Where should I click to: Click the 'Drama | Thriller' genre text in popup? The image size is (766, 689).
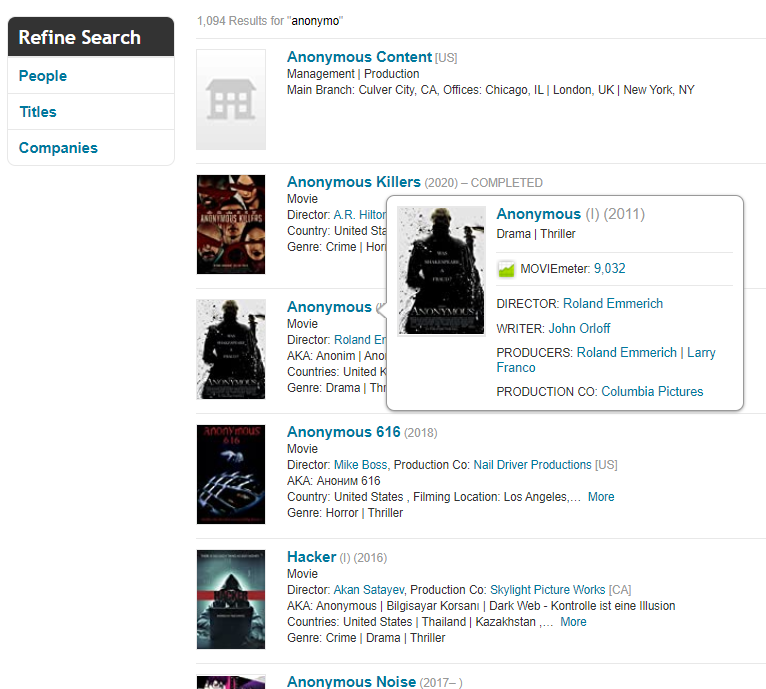[x=536, y=234]
